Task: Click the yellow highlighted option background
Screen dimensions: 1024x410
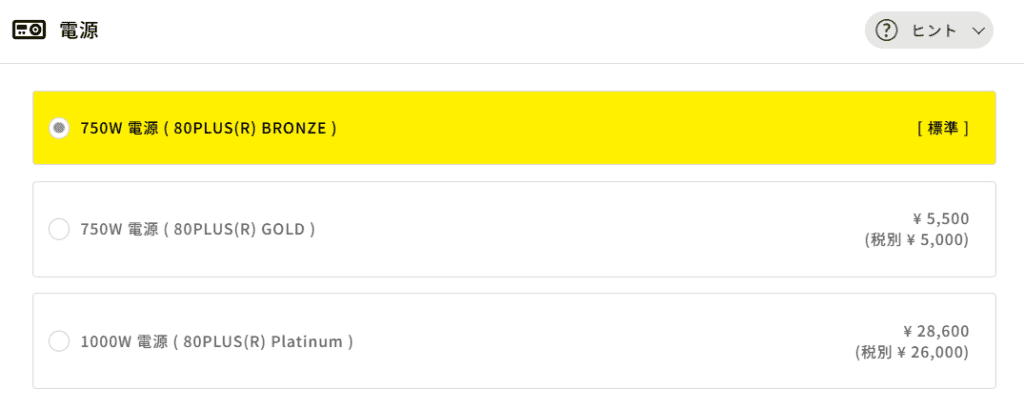Action: (x=600, y=128)
